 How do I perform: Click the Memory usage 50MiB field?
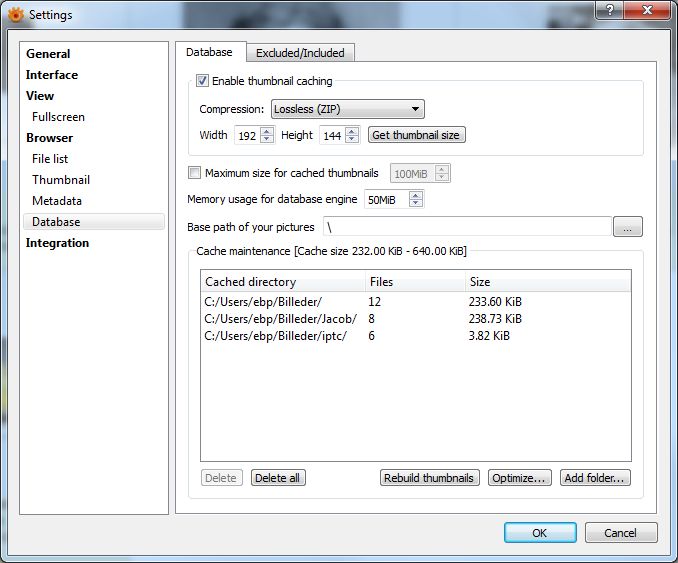coord(387,200)
